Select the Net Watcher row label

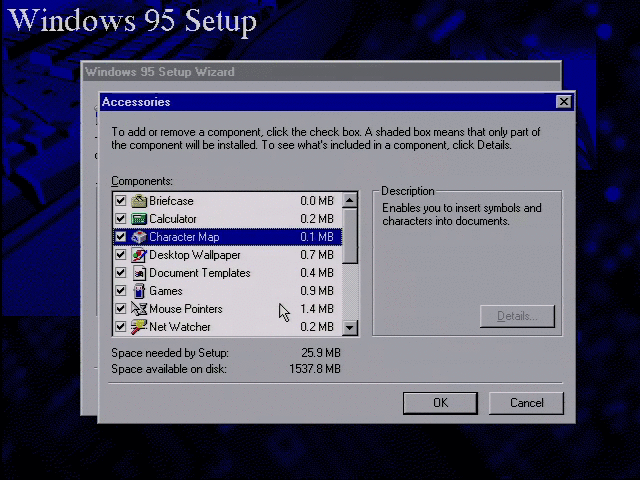(x=180, y=327)
